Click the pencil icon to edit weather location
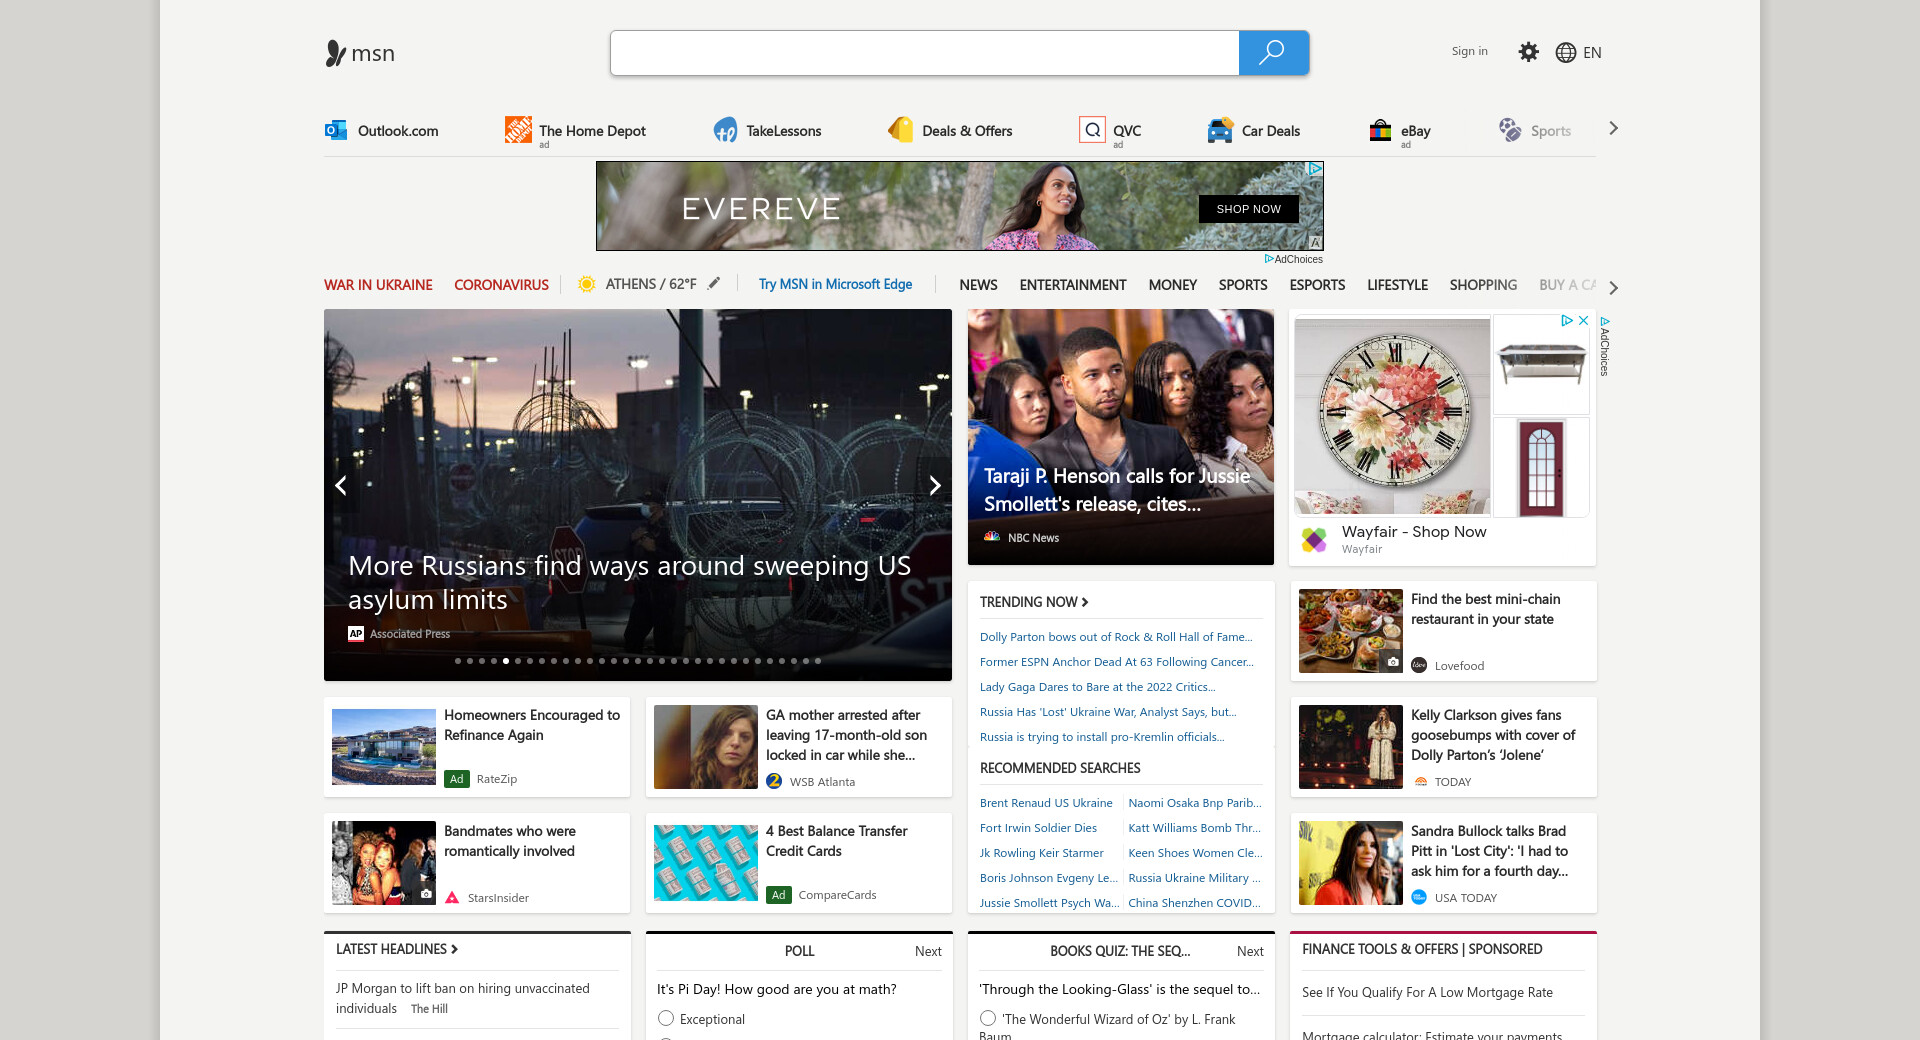This screenshot has height=1040, width=1920. point(714,284)
